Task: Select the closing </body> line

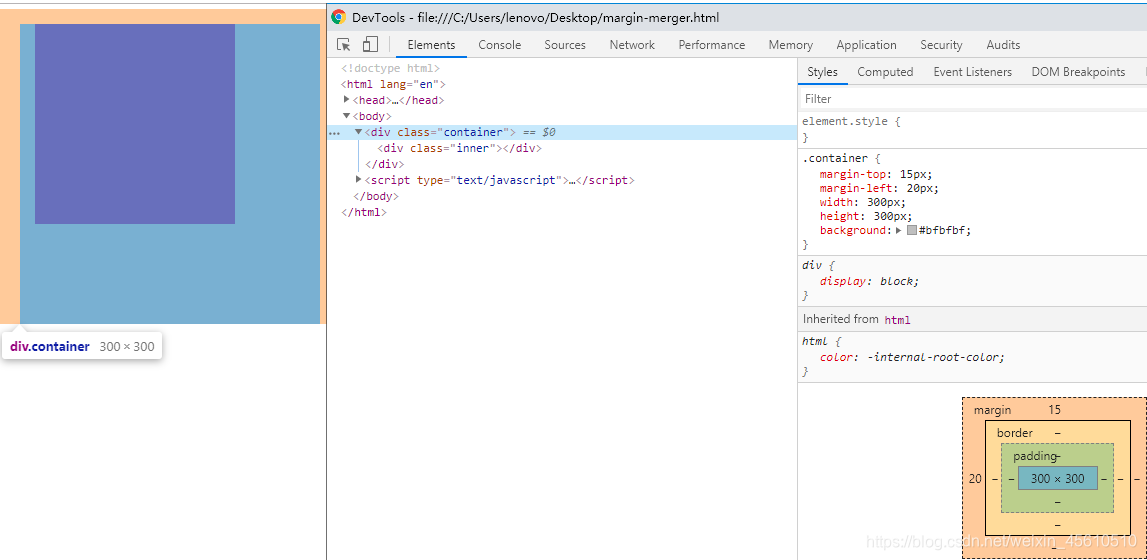Action: 375,196
